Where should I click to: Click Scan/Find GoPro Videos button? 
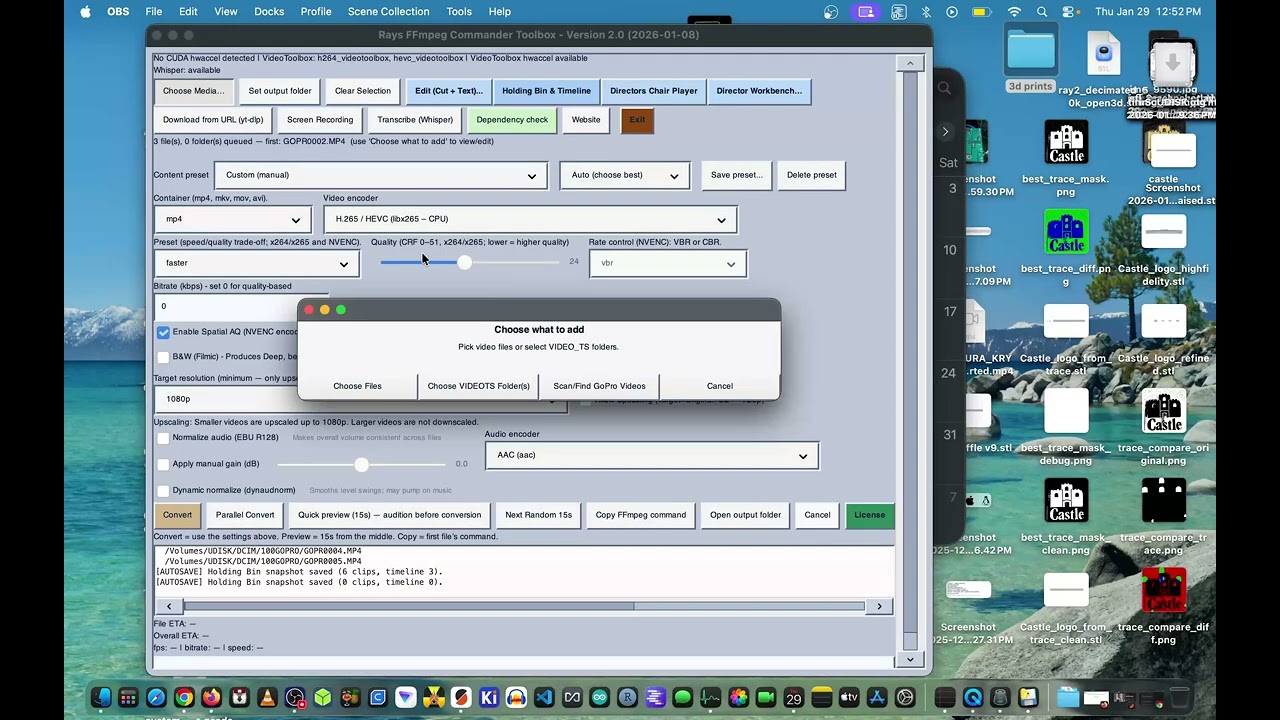(599, 386)
